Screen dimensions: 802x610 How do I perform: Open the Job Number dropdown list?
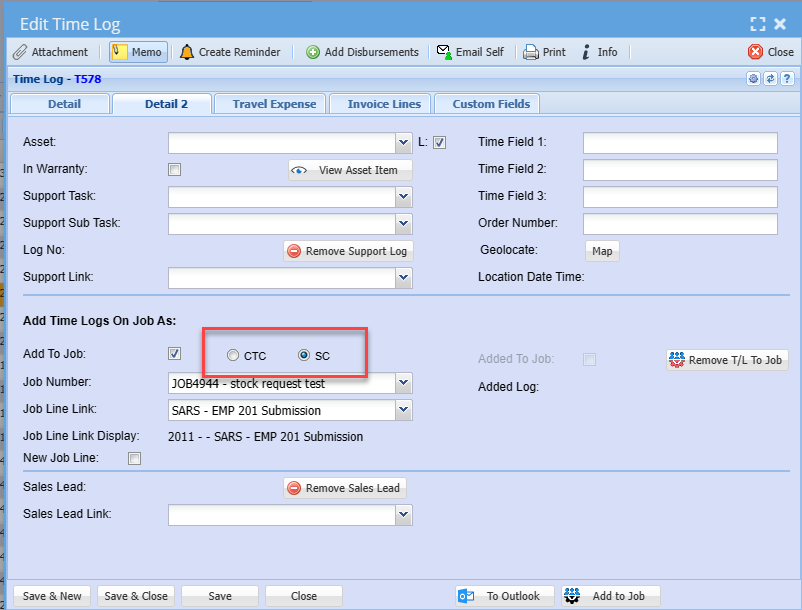pyautogui.click(x=403, y=383)
